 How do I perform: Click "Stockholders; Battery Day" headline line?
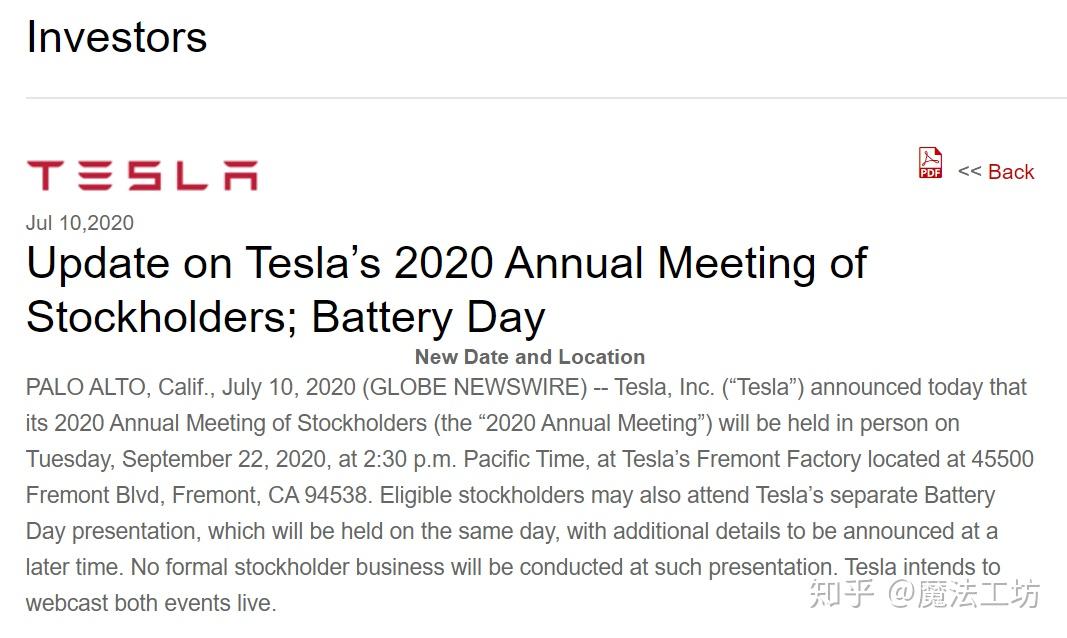[285, 317]
